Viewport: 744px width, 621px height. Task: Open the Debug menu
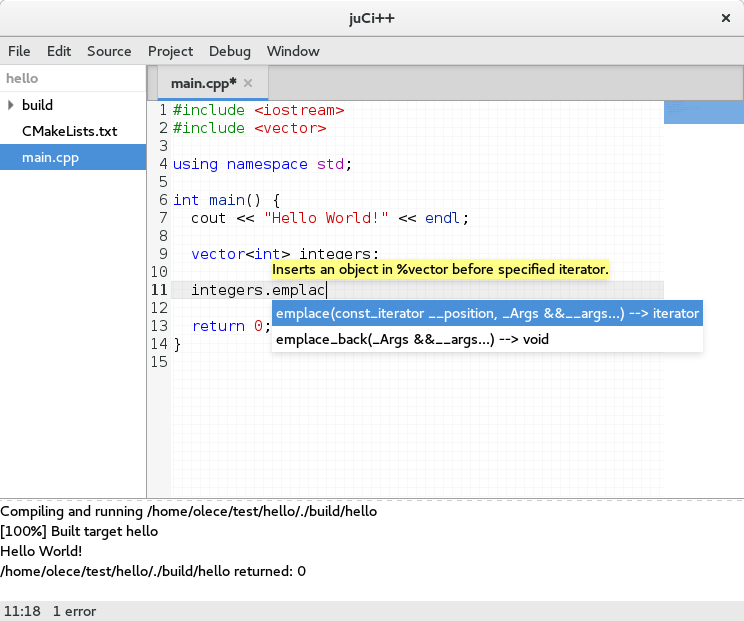(230, 51)
